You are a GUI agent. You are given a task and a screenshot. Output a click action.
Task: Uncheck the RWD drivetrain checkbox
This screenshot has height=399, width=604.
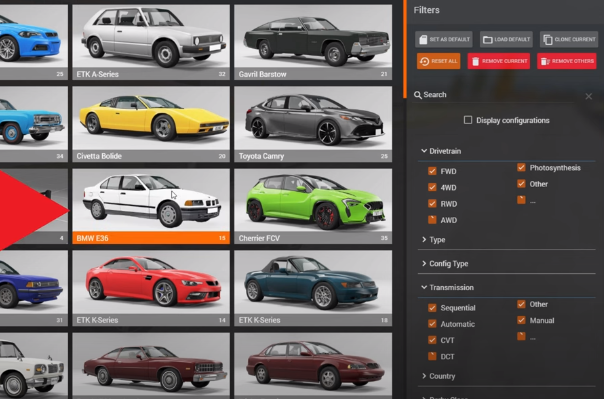pos(432,203)
